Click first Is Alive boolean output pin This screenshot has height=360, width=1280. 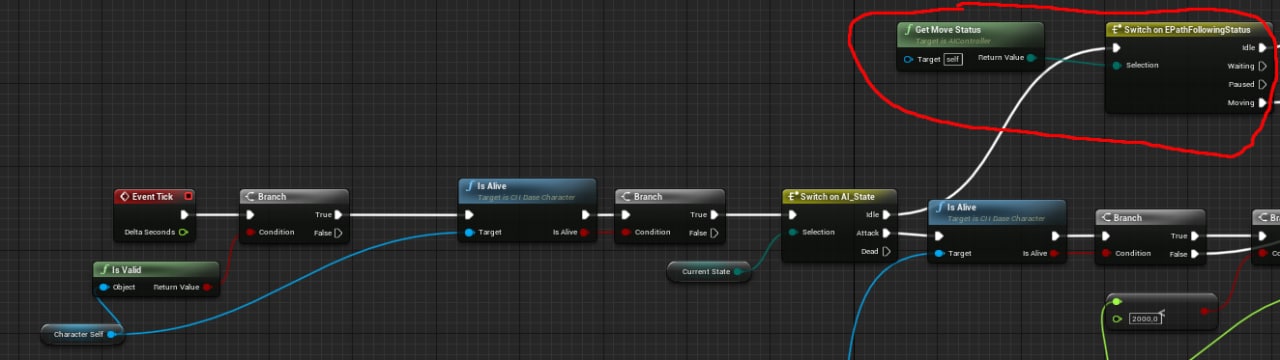click(x=586, y=232)
